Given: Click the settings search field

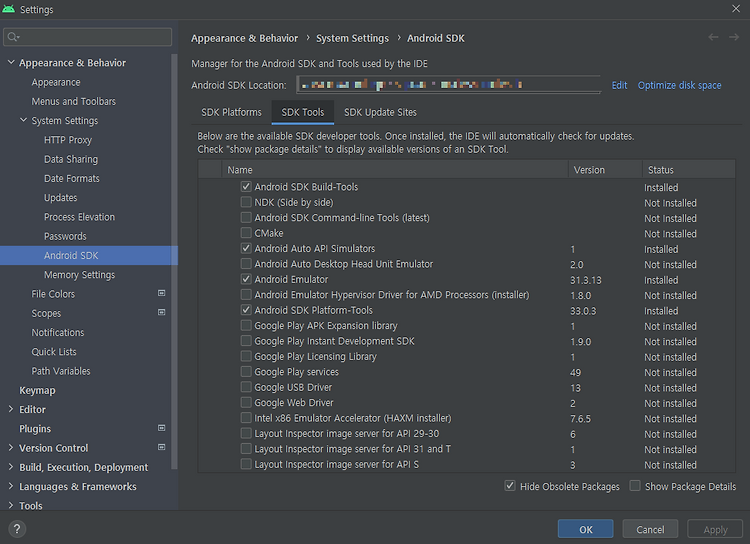Looking at the screenshot, I should tap(88, 37).
